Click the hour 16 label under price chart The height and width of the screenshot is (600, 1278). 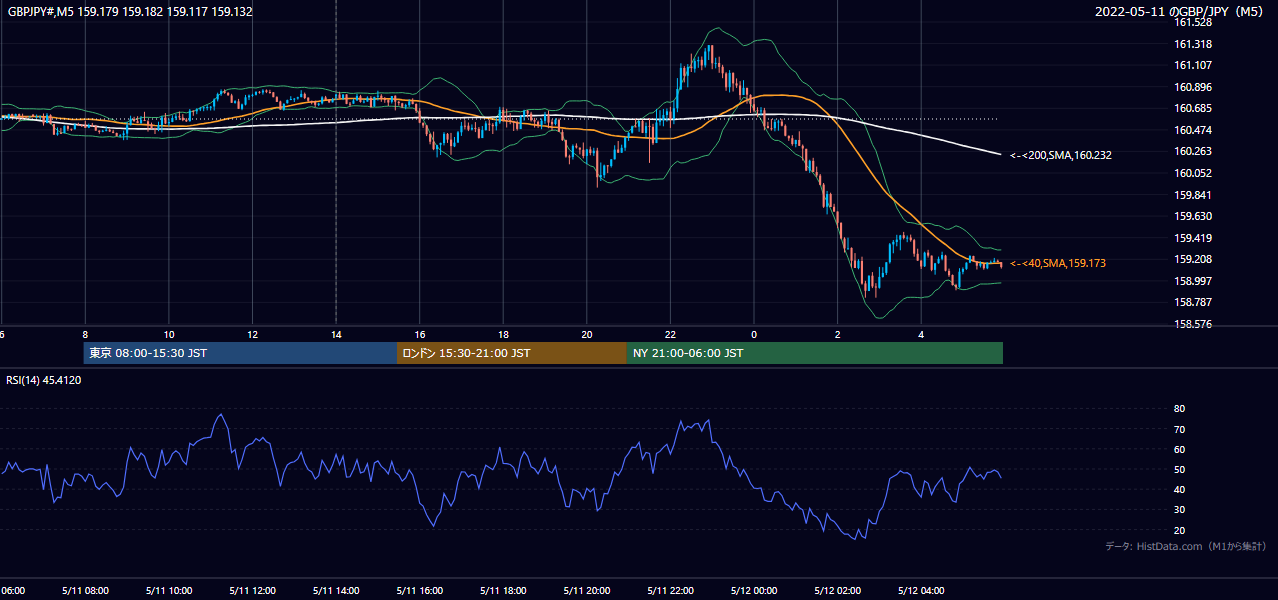coord(420,335)
